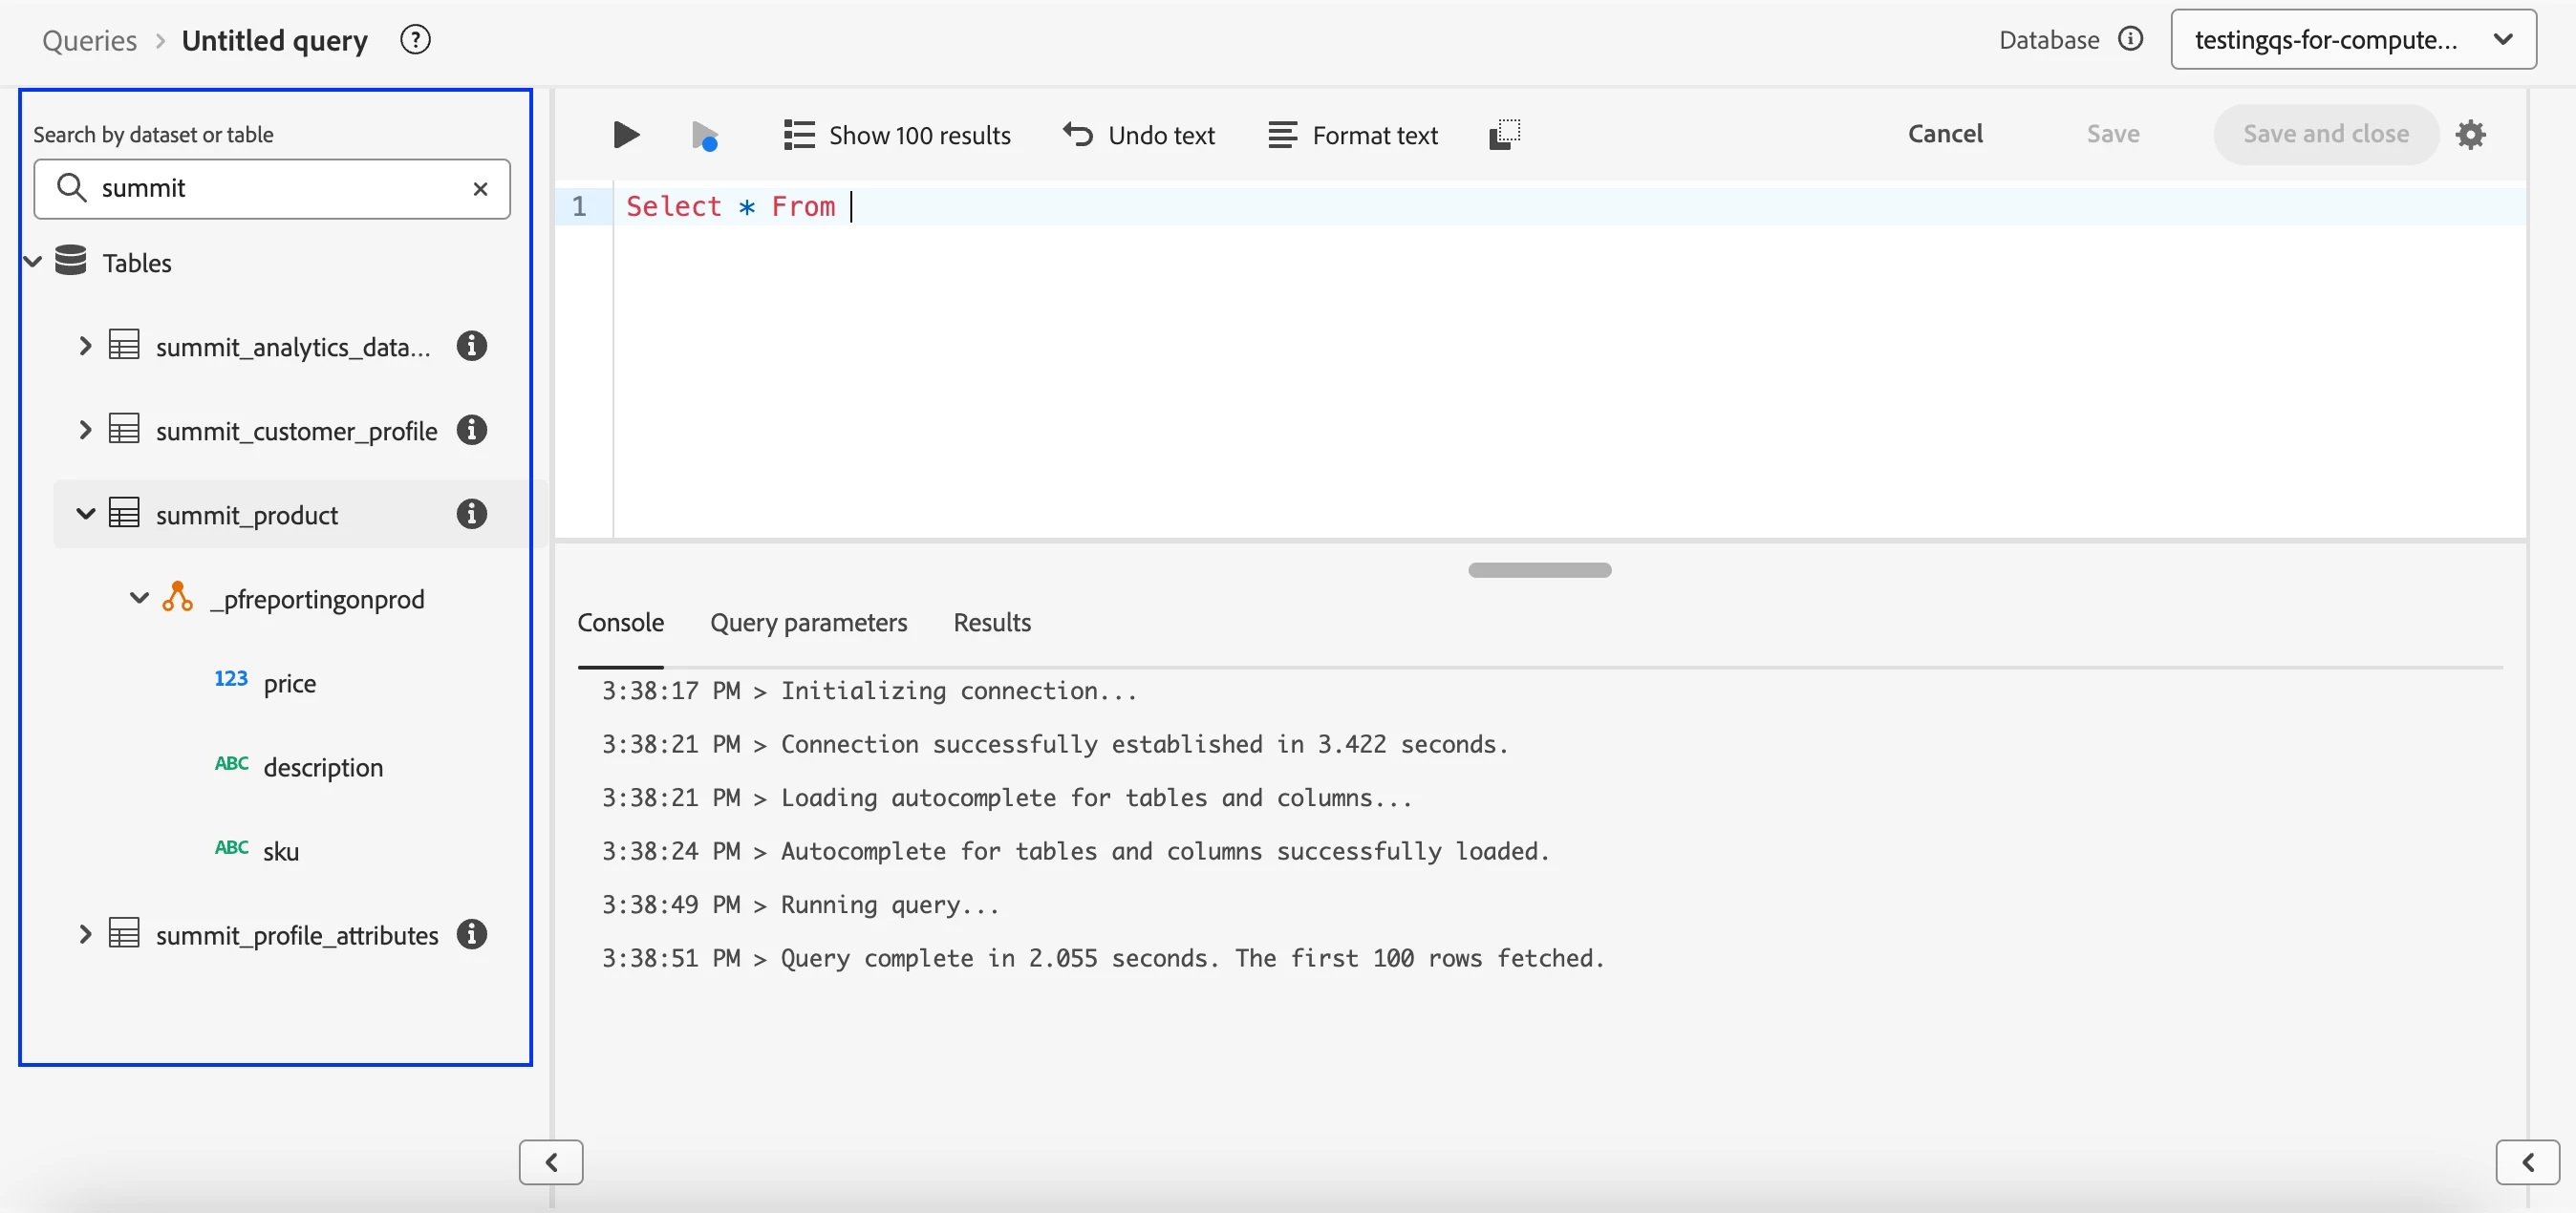Viewport: 2576px width, 1213px height.
Task: Collapse the summit_product table node
Action: click(86, 514)
